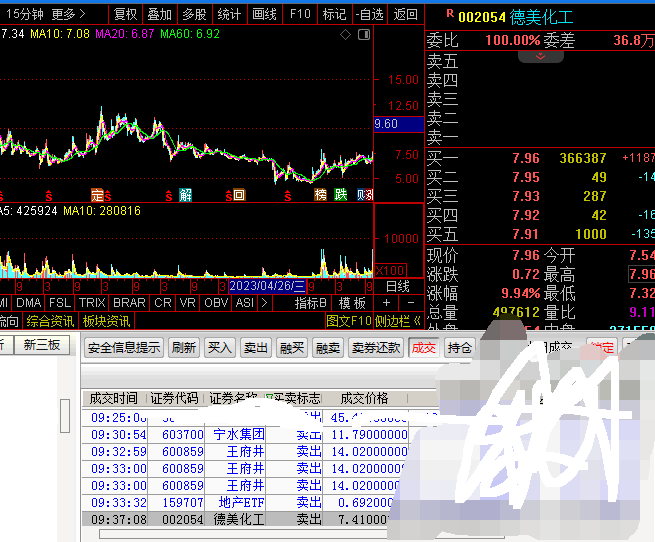Click the 刷新 refresh button

[x=184, y=348]
